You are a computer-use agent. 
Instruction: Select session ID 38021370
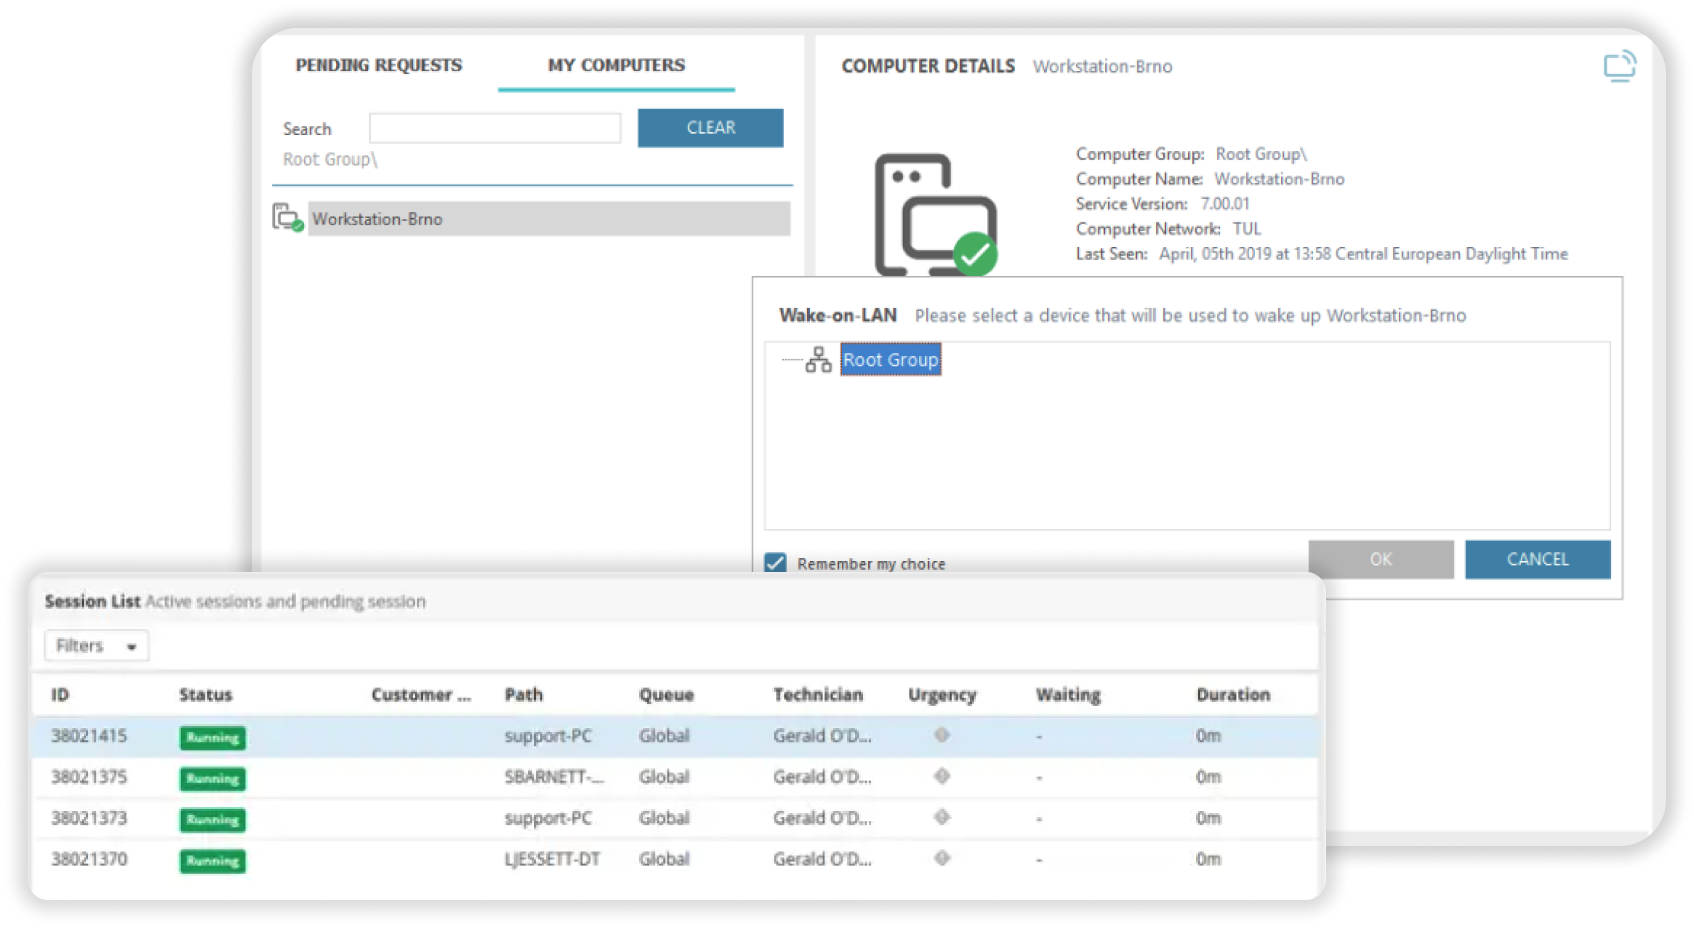[x=89, y=859]
